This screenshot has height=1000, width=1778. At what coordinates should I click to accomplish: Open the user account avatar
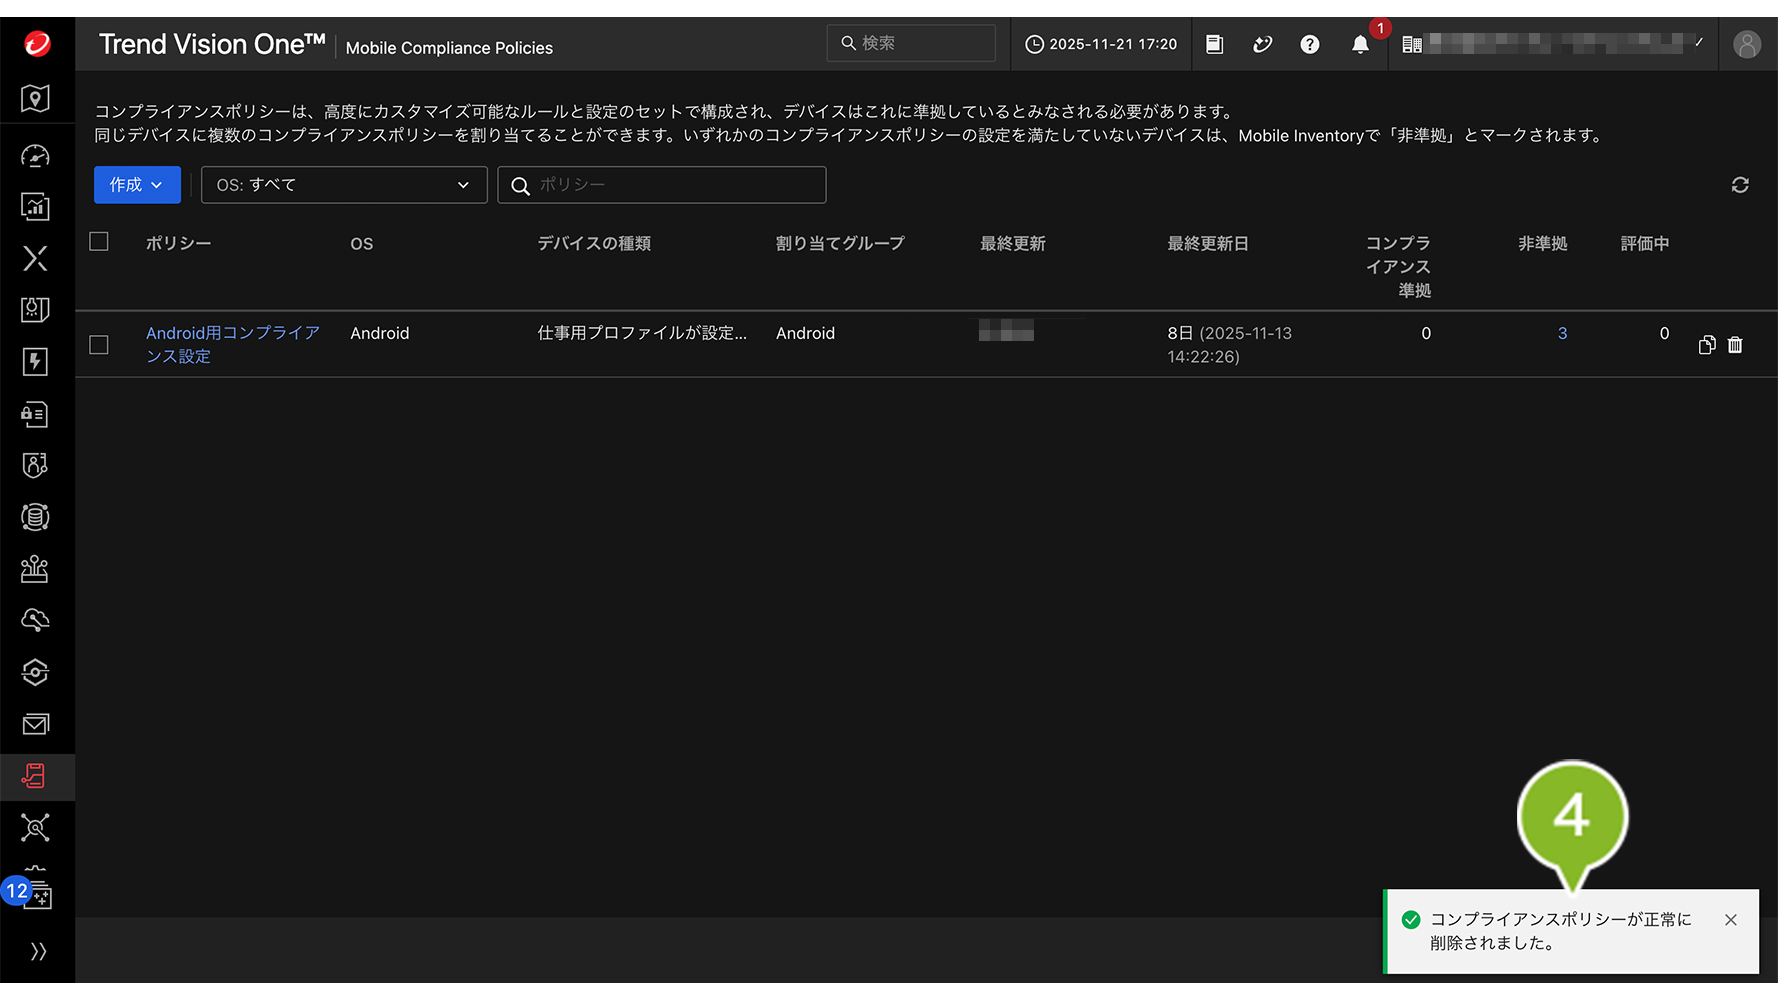click(x=1746, y=45)
